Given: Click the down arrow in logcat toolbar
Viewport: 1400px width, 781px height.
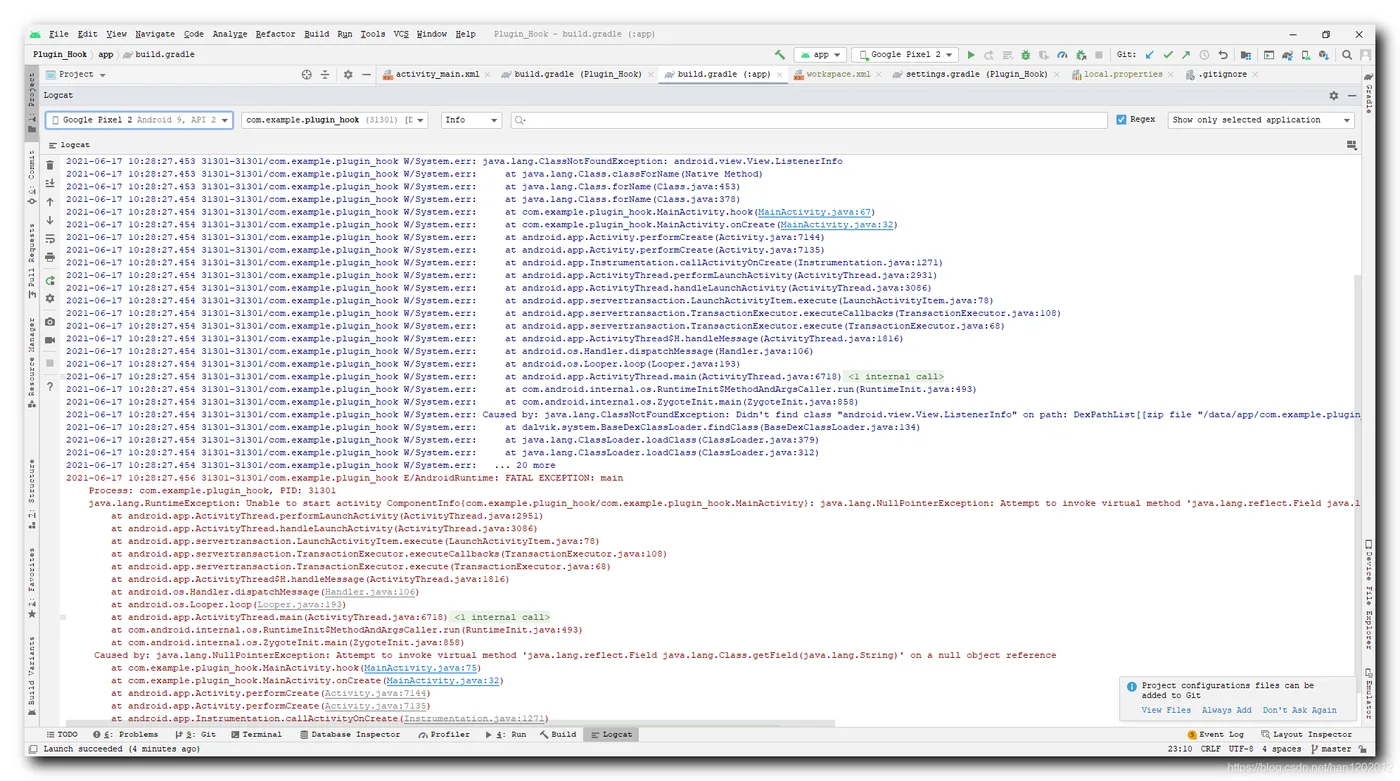Looking at the screenshot, I should (x=50, y=221).
